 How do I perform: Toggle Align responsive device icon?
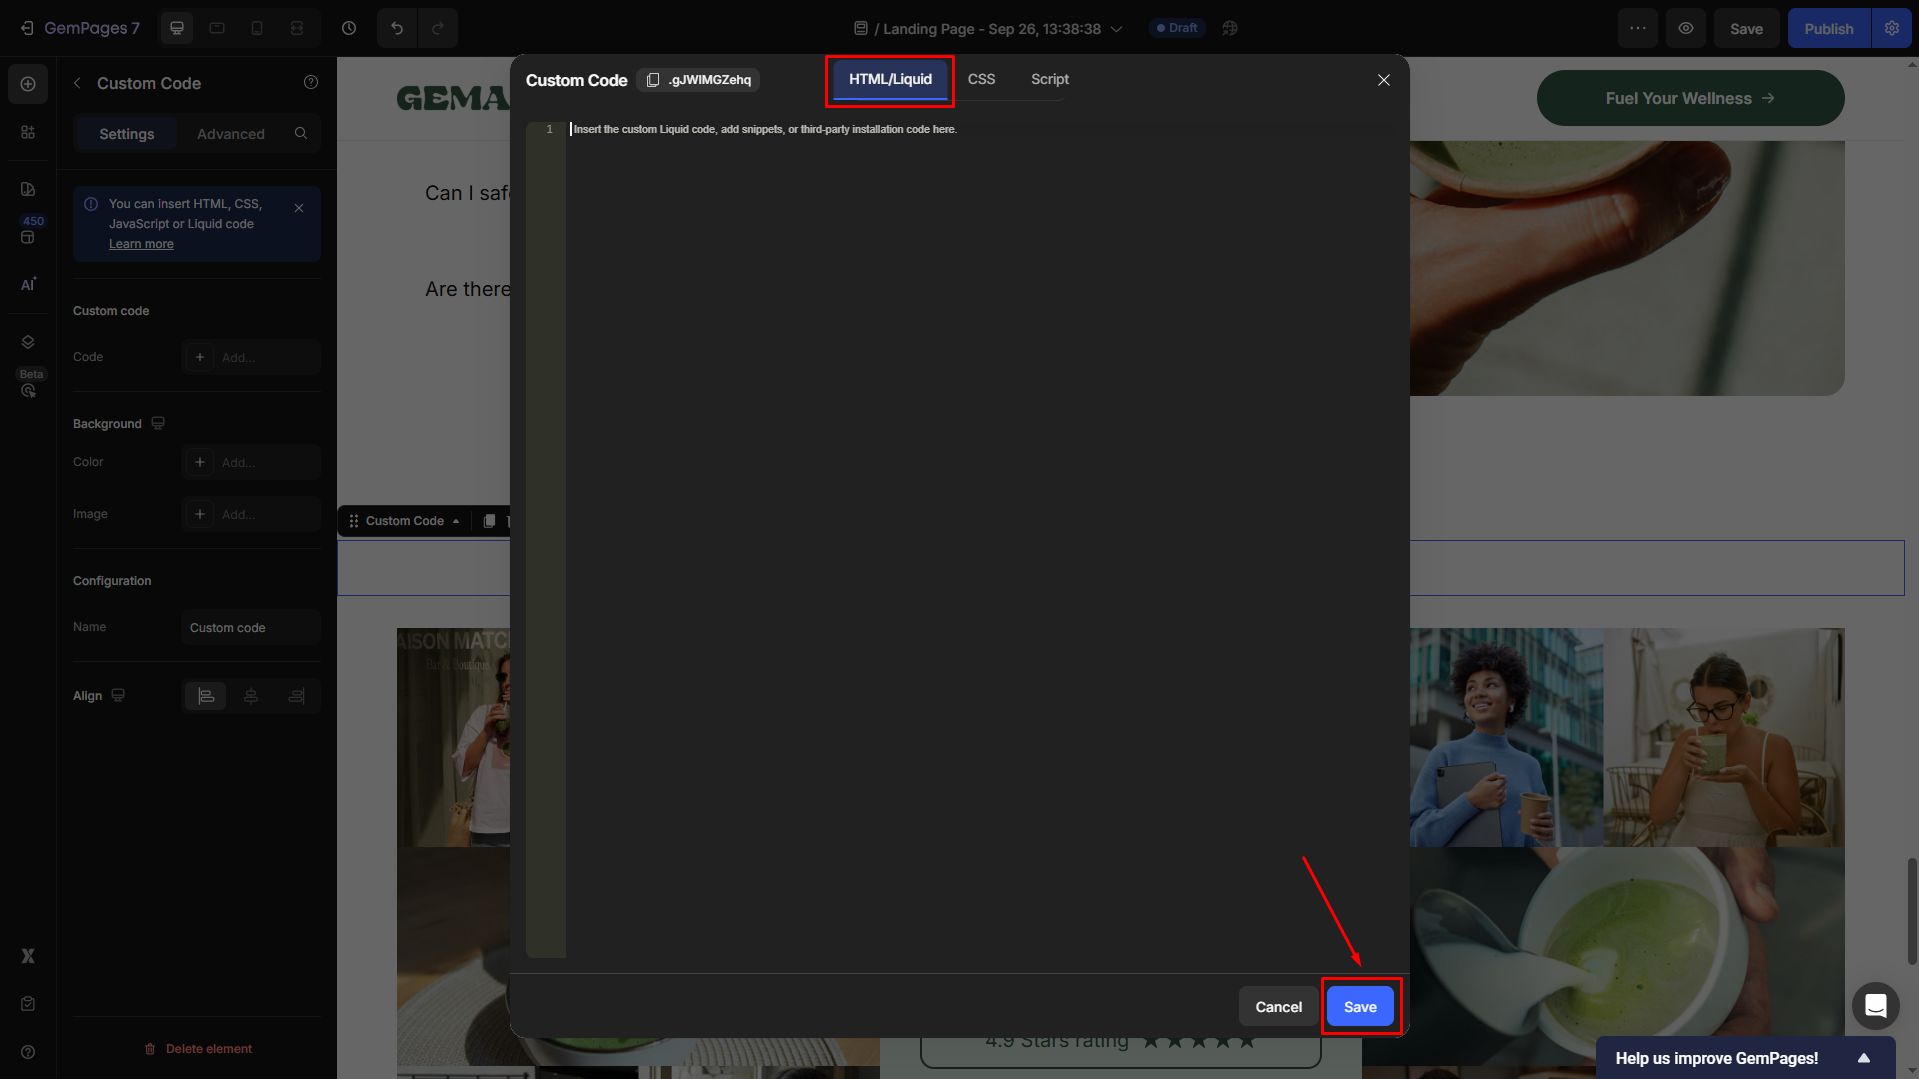click(x=118, y=695)
